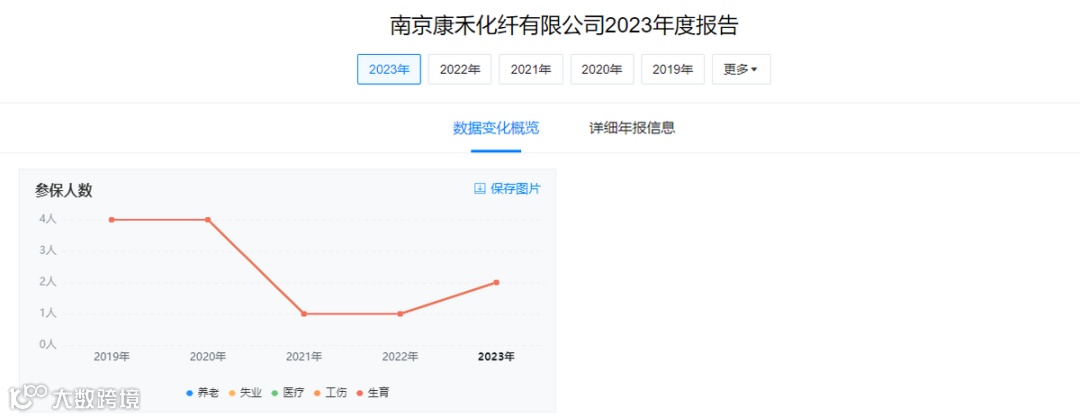Click the 2021年 data point on chart
This screenshot has height=418, width=1080.
pyautogui.click(x=304, y=314)
